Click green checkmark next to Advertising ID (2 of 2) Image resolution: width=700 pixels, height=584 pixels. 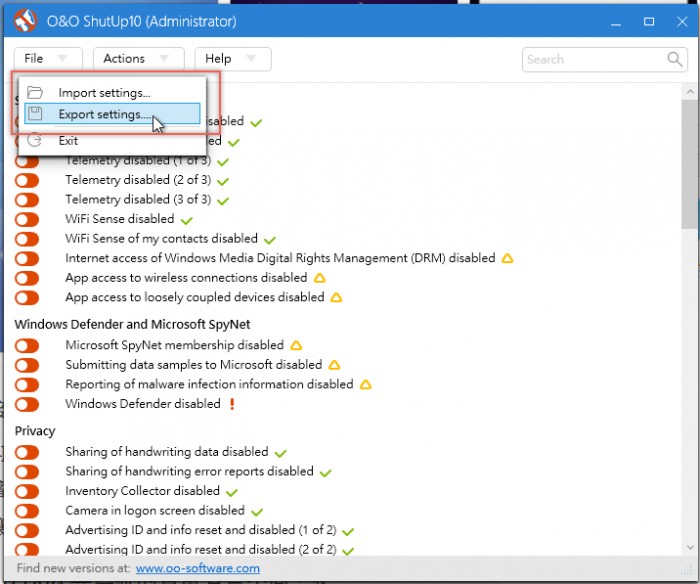click(348, 551)
